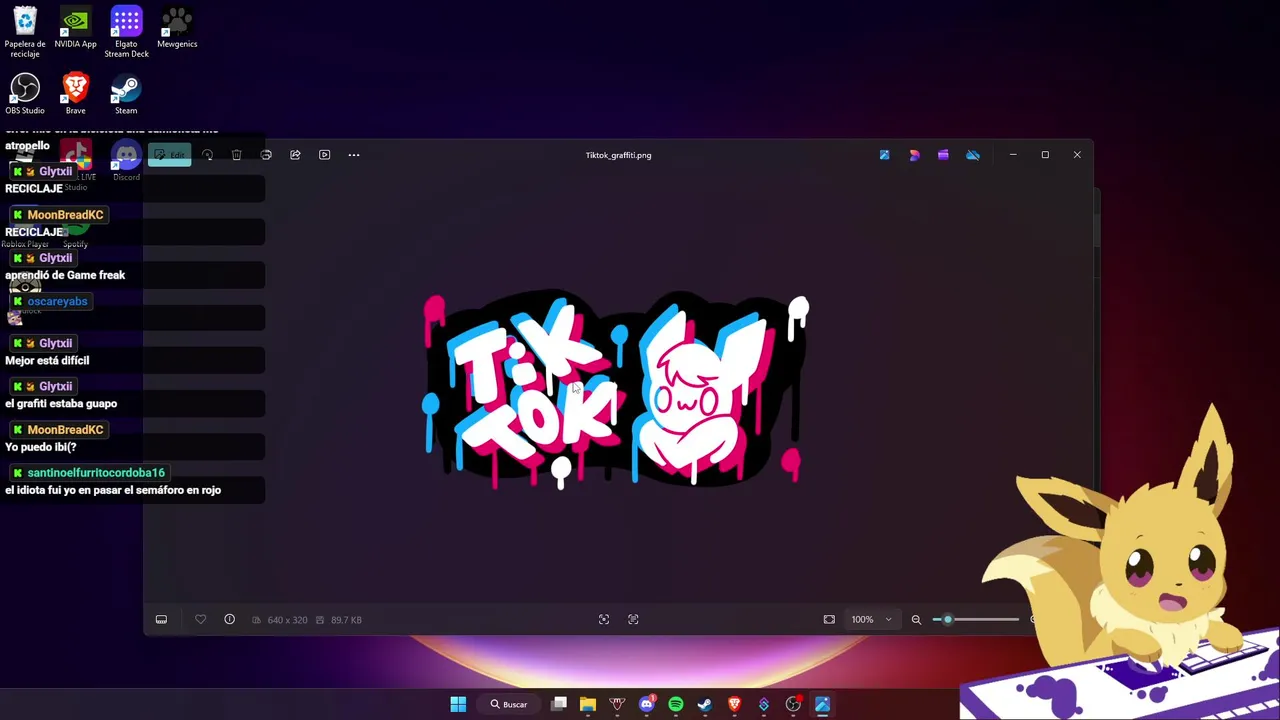
Task: Toggle the filmstrip view icon at bottom left
Action: tap(161, 620)
